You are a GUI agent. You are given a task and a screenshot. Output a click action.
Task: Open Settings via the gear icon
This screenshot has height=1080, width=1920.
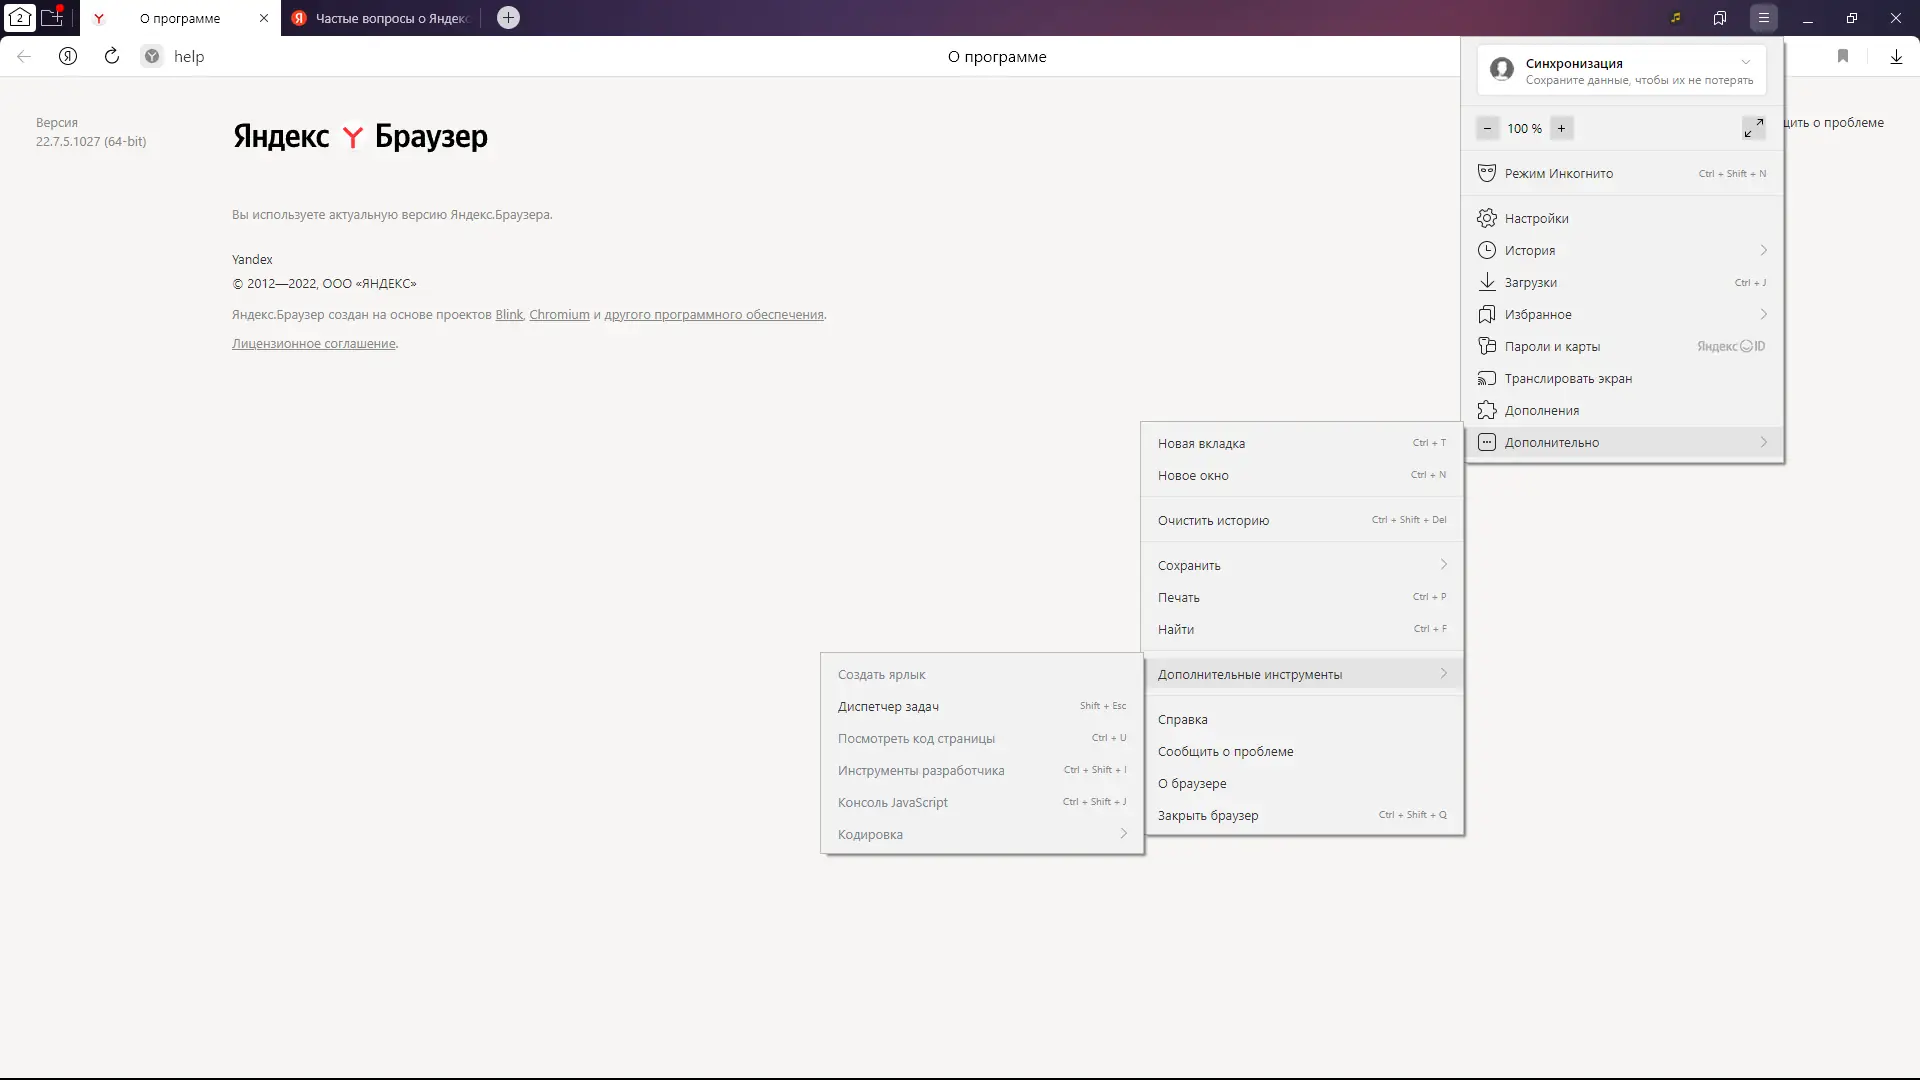click(x=1487, y=218)
